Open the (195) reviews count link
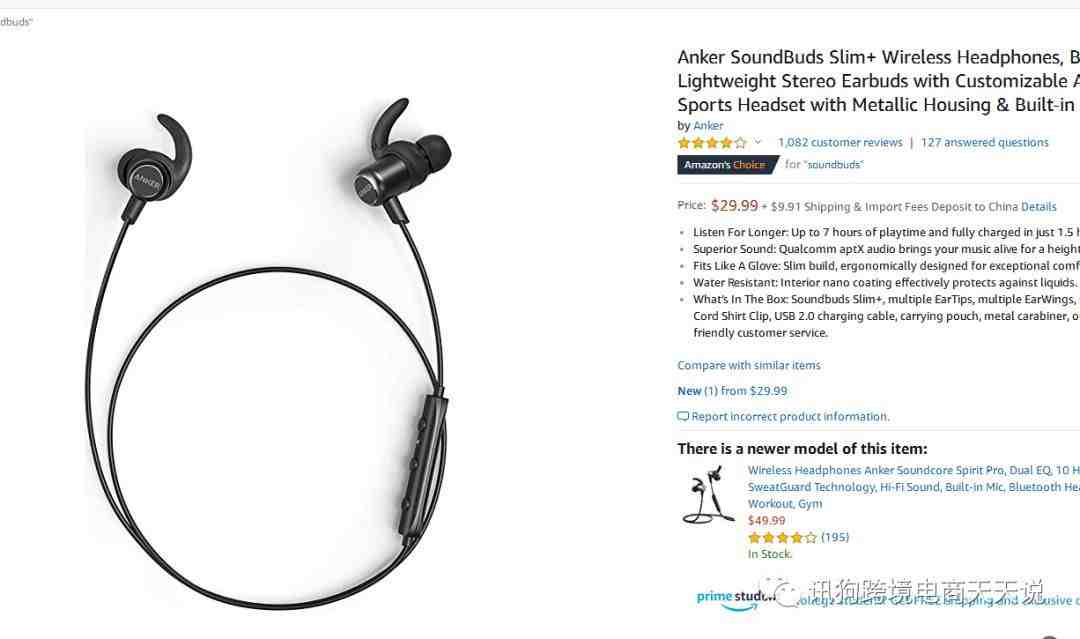 (835, 537)
